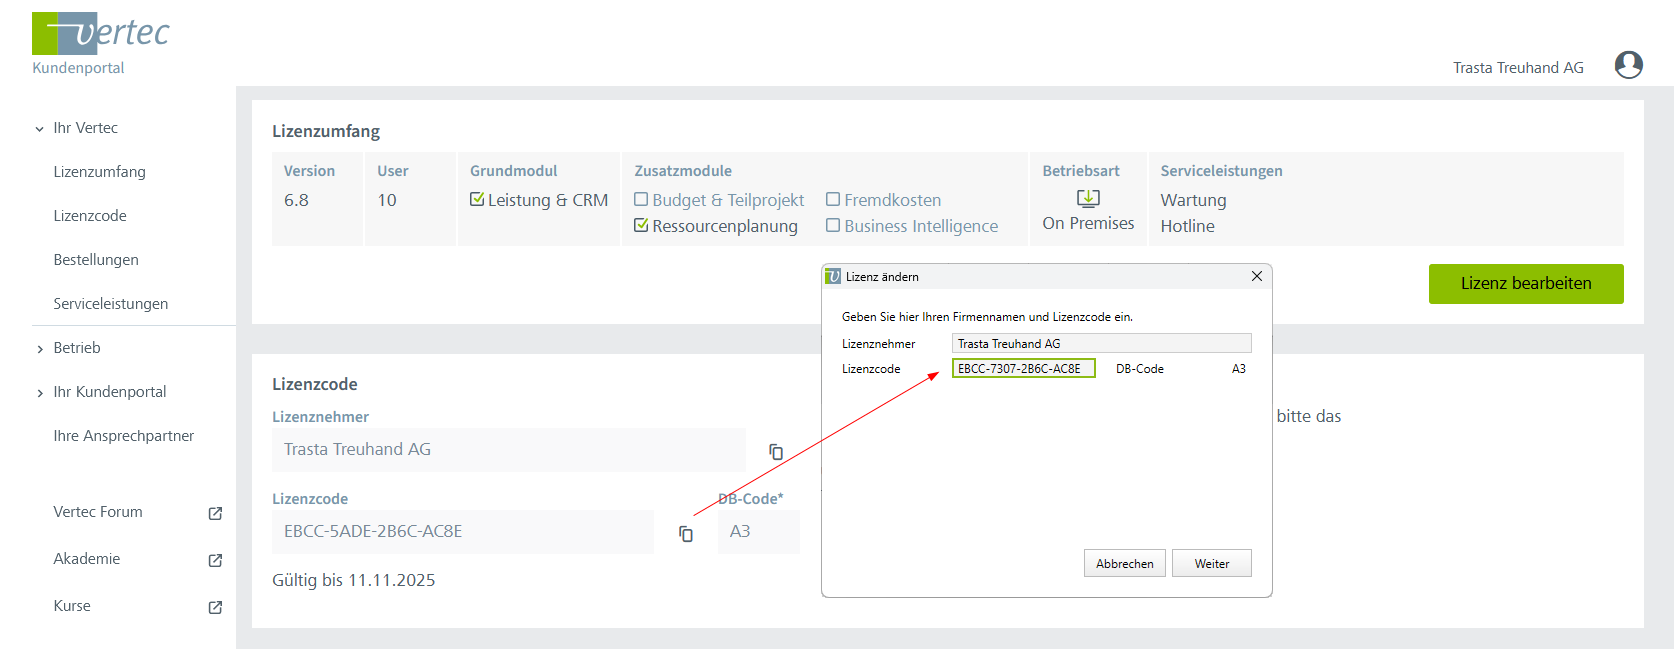Click the portal Lizenzcode field EBCC-5ADE-2B6C-AC8E
The height and width of the screenshot is (649, 1674).
463,532
